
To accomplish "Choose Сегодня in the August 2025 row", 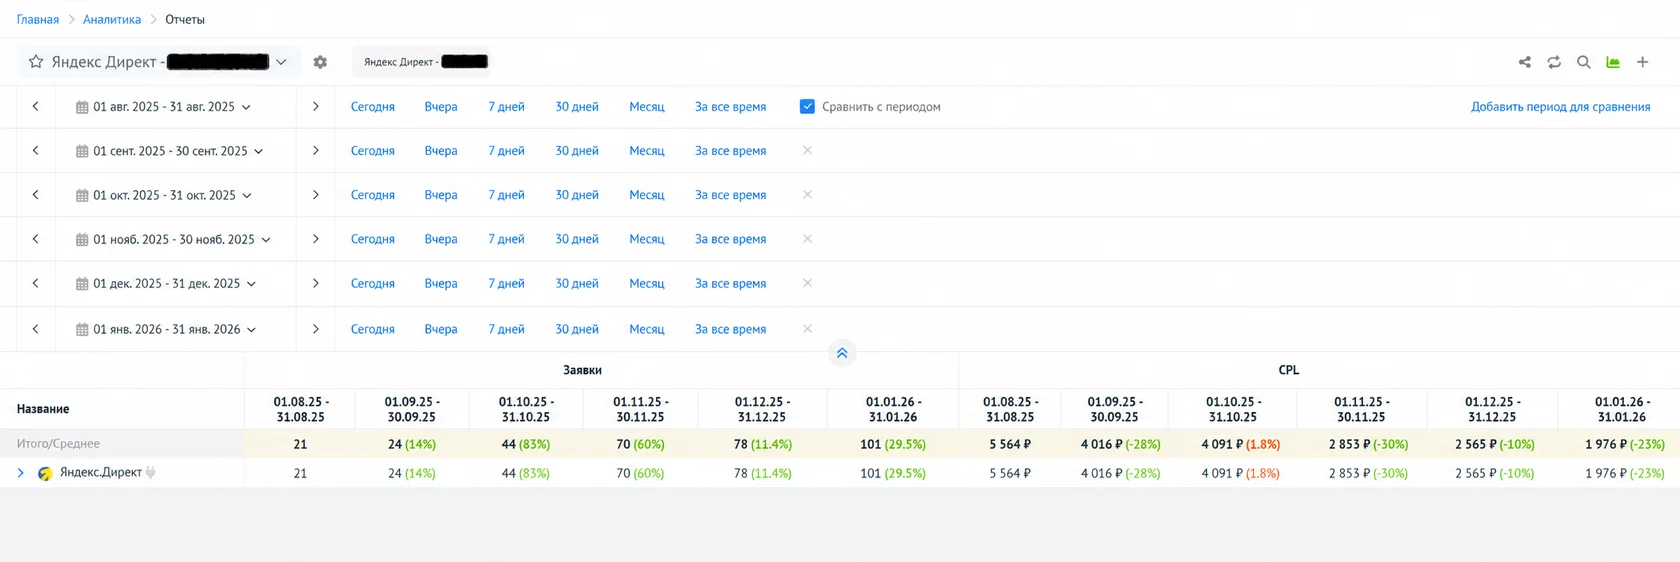I will point(373,107).
